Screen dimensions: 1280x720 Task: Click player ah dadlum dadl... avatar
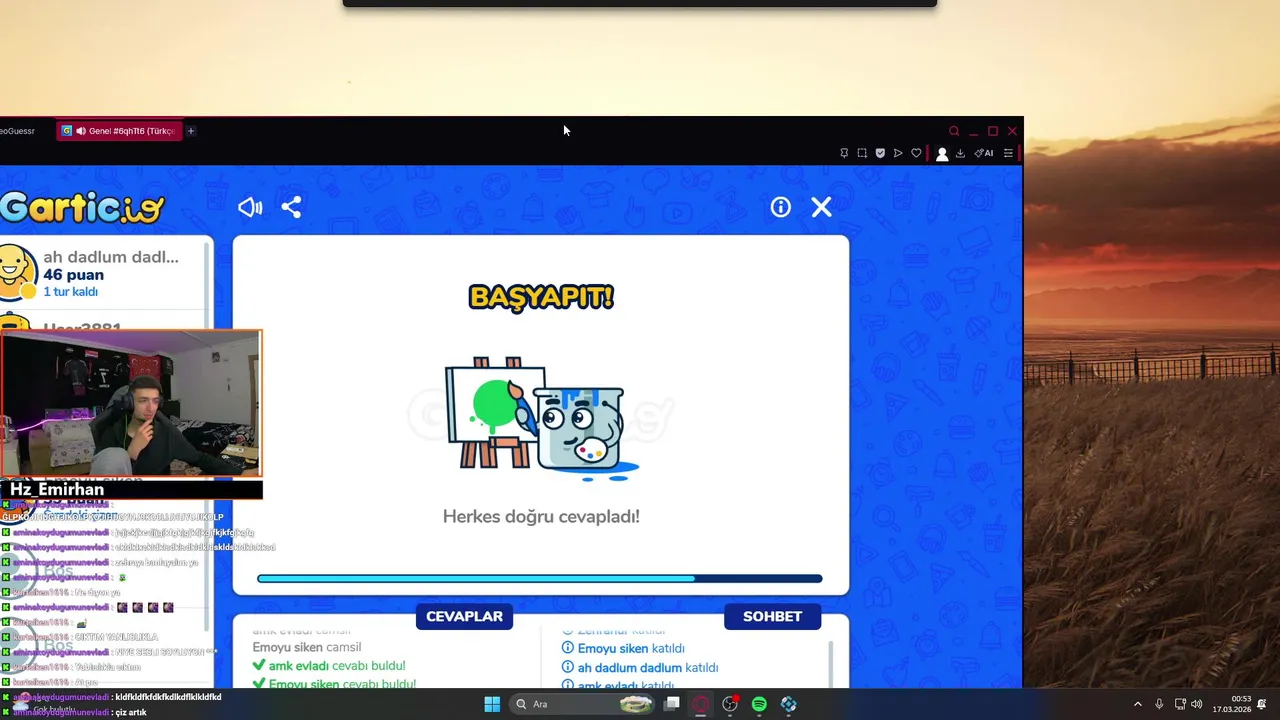pos(16,272)
